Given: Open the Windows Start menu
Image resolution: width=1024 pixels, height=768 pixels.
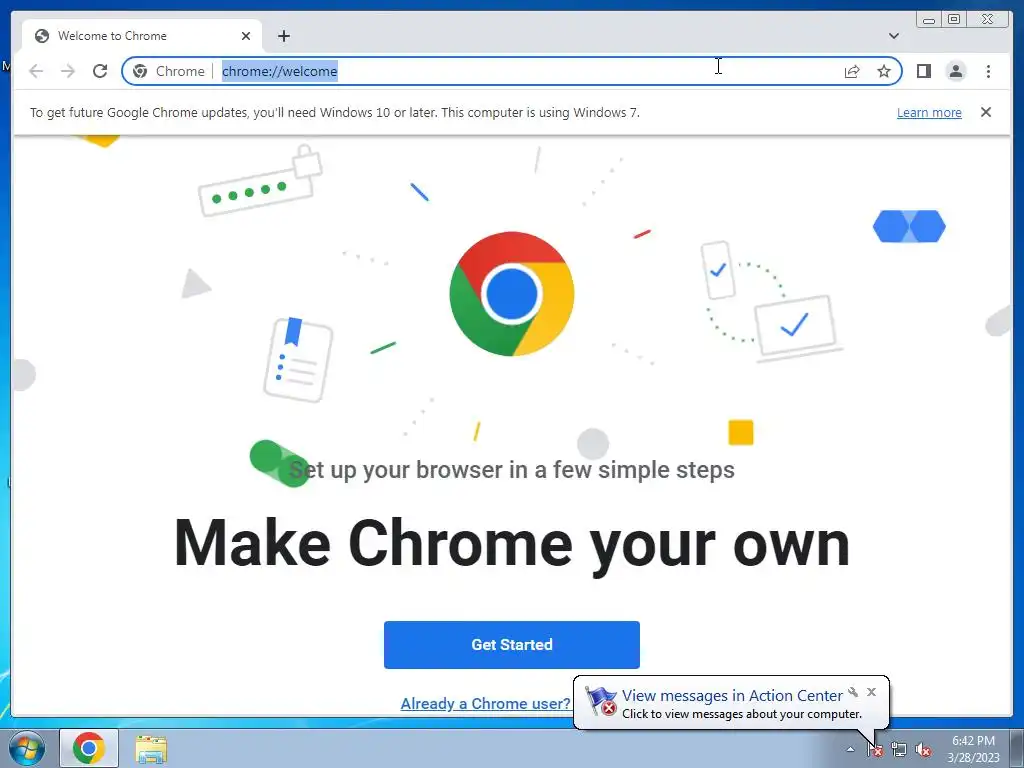Looking at the screenshot, I should click(27, 748).
